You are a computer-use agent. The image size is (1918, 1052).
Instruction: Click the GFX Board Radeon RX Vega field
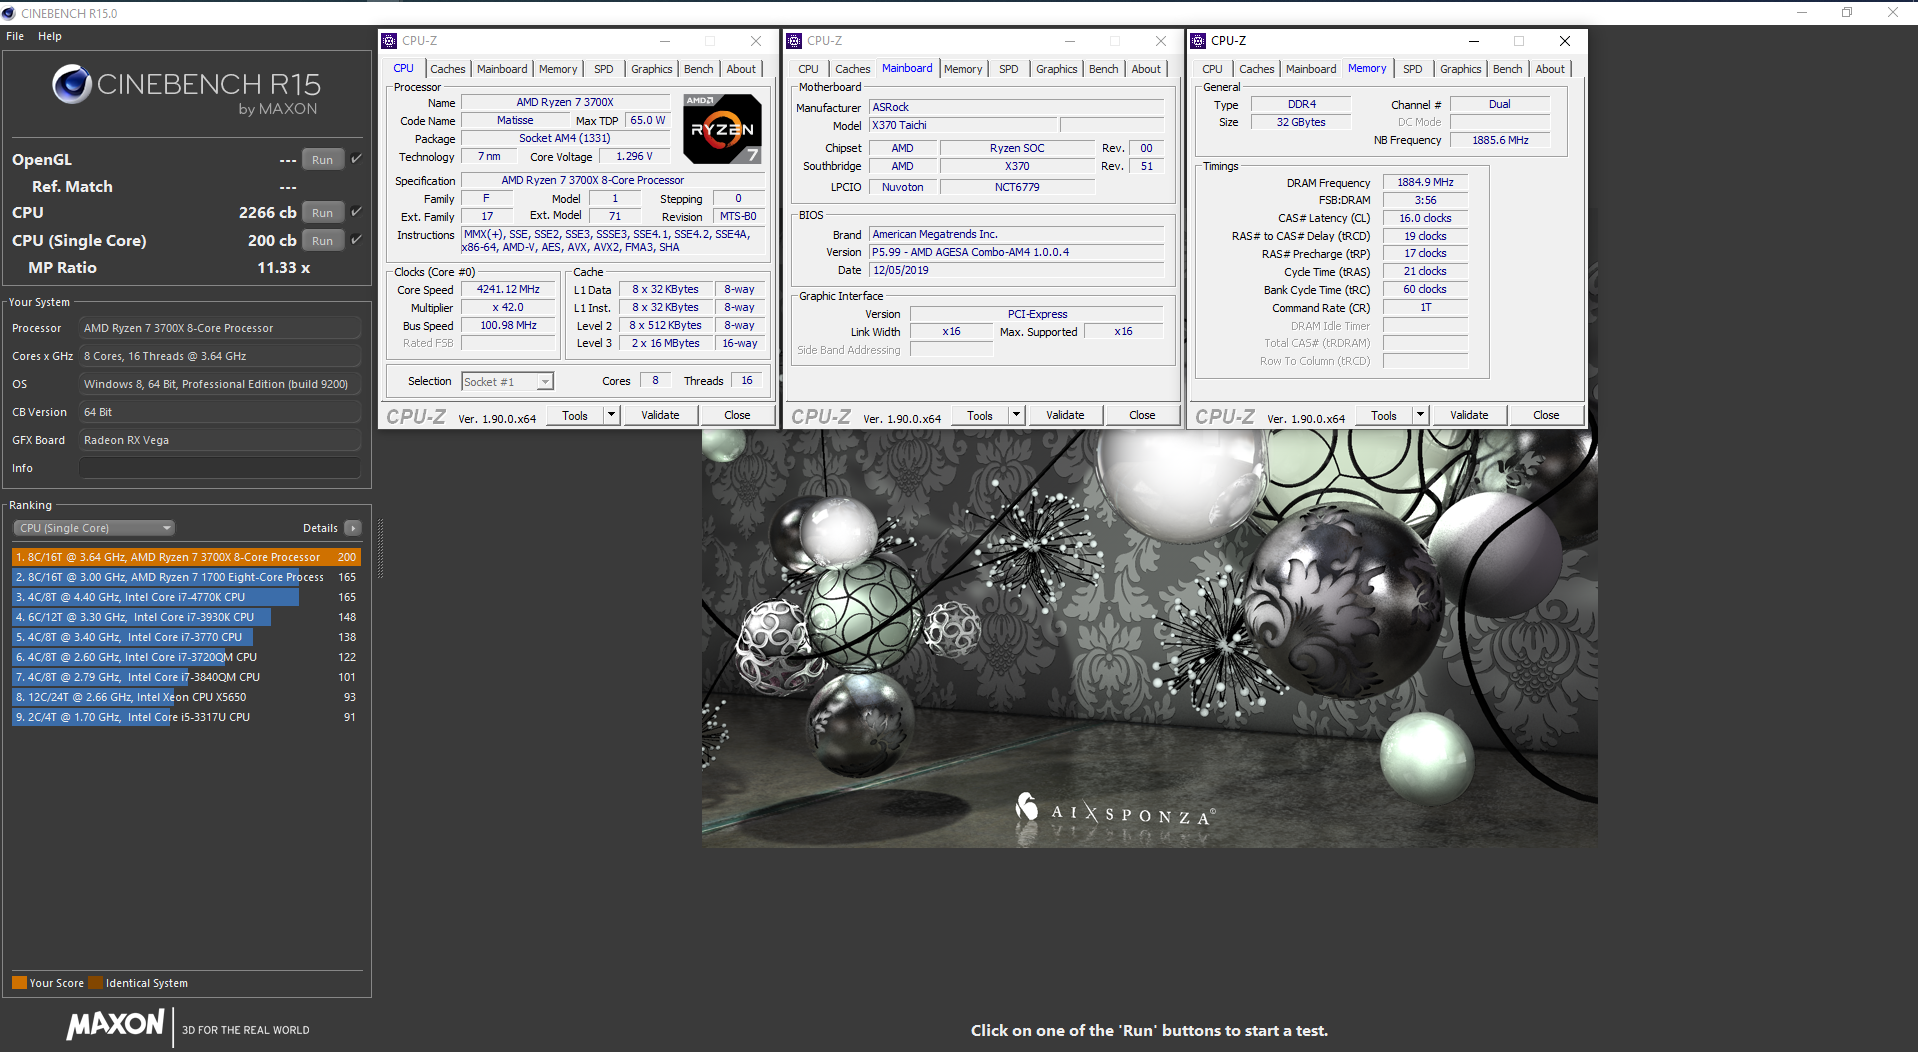coord(220,440)
